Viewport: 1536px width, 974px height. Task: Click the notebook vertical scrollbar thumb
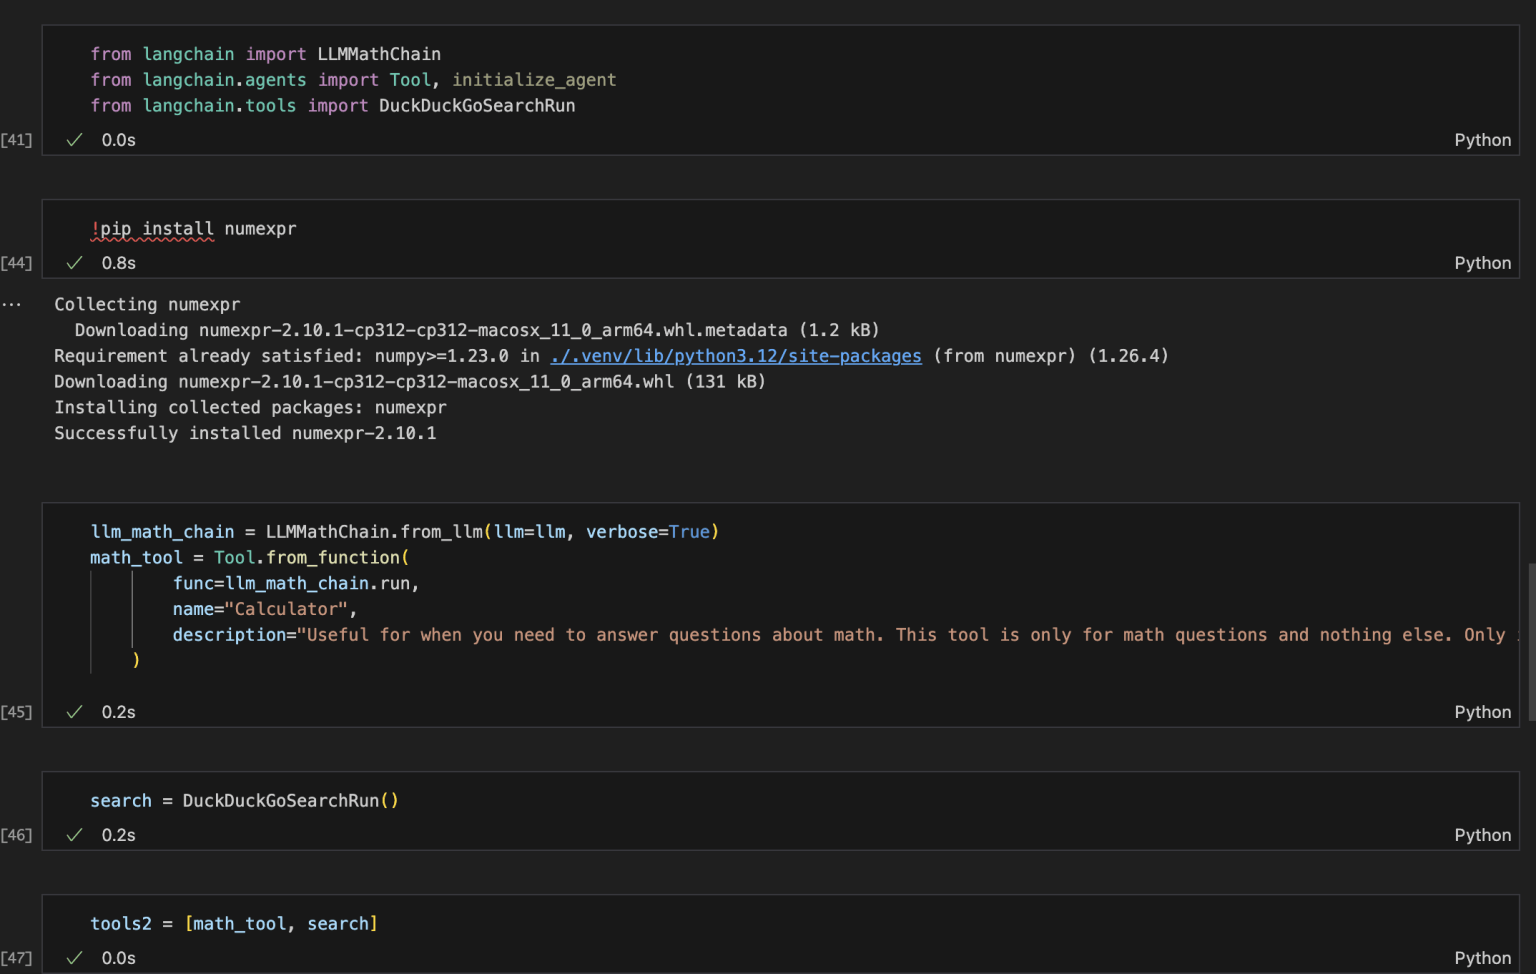pos(1531,640)
